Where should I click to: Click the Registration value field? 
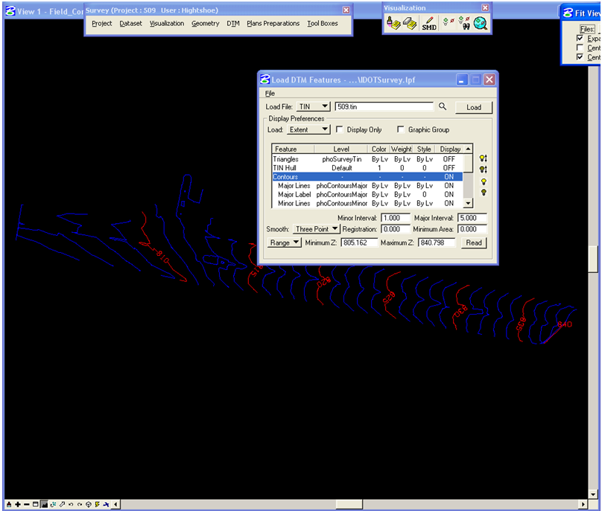(x=395, y=229)
